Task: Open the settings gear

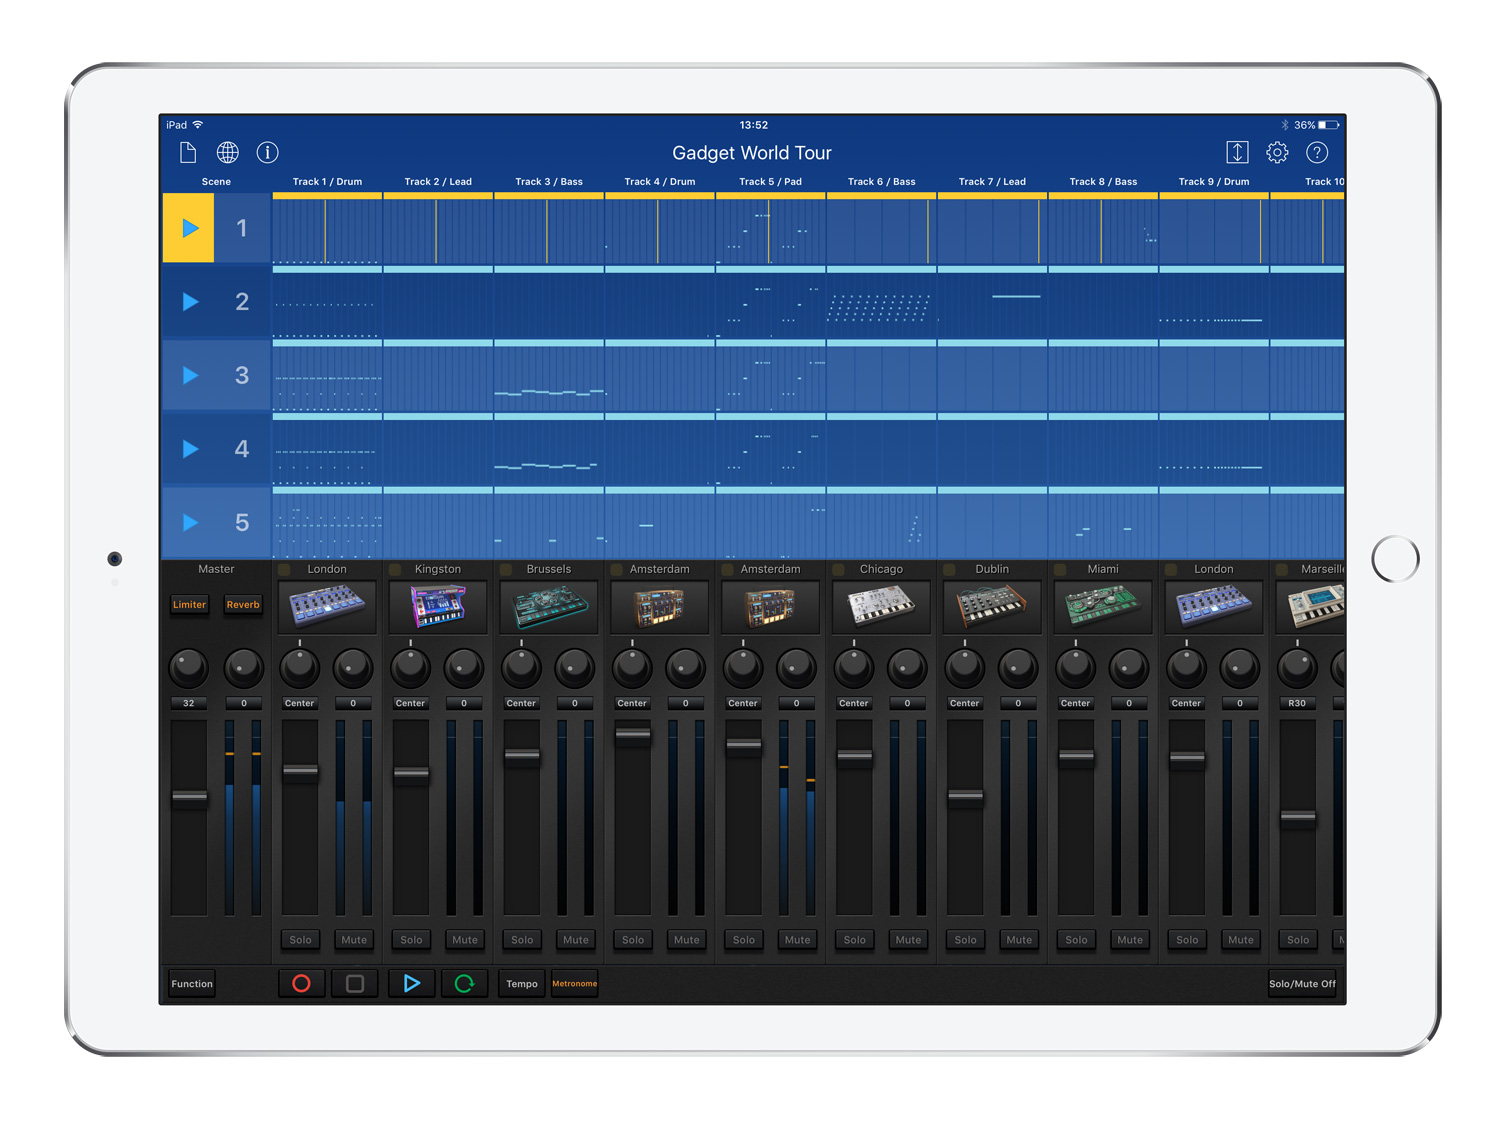Action: (x=1277, y=152)
